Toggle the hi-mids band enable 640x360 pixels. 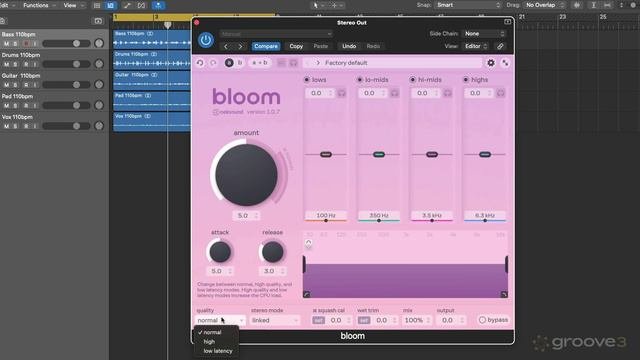413,80
